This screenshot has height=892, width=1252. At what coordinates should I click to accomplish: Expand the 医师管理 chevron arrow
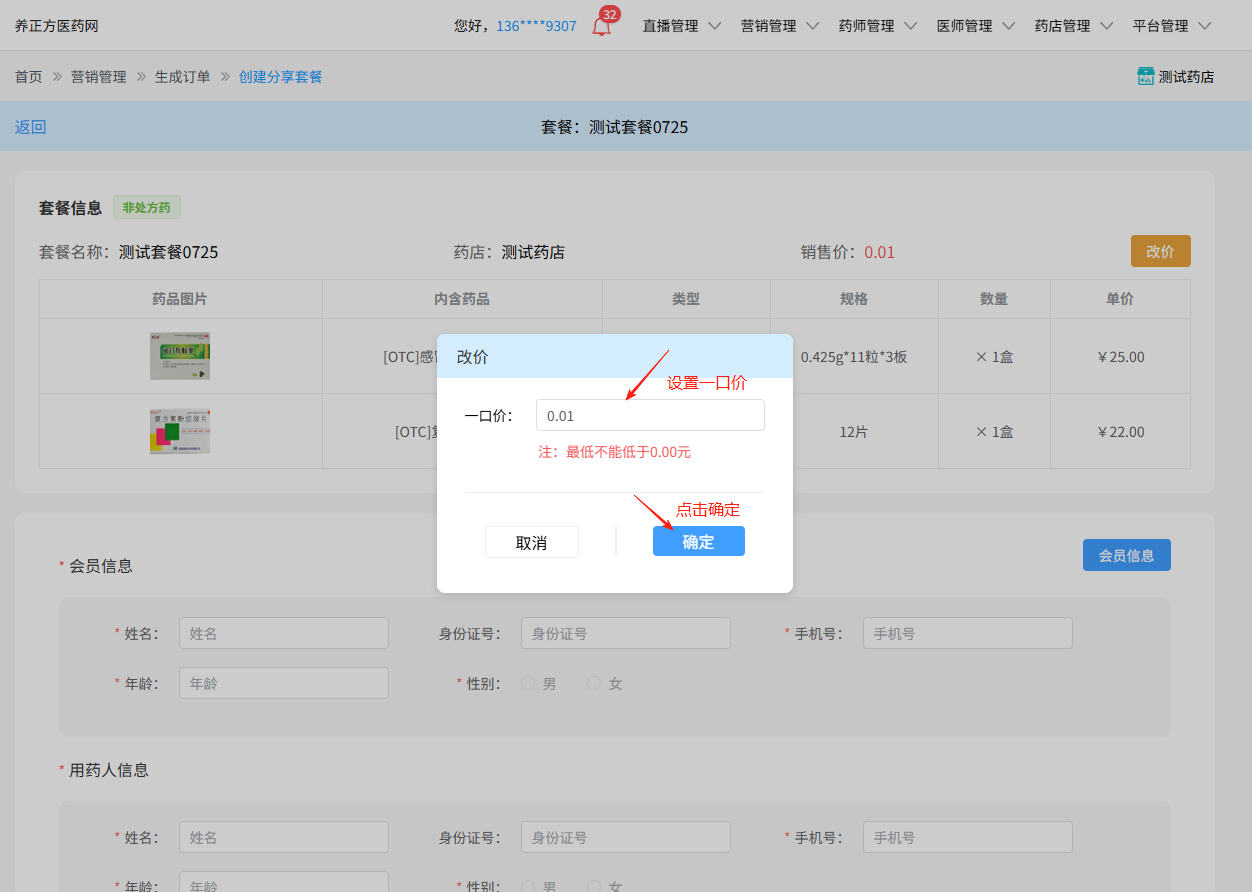pyautogui.click(x=1008, y=26)
